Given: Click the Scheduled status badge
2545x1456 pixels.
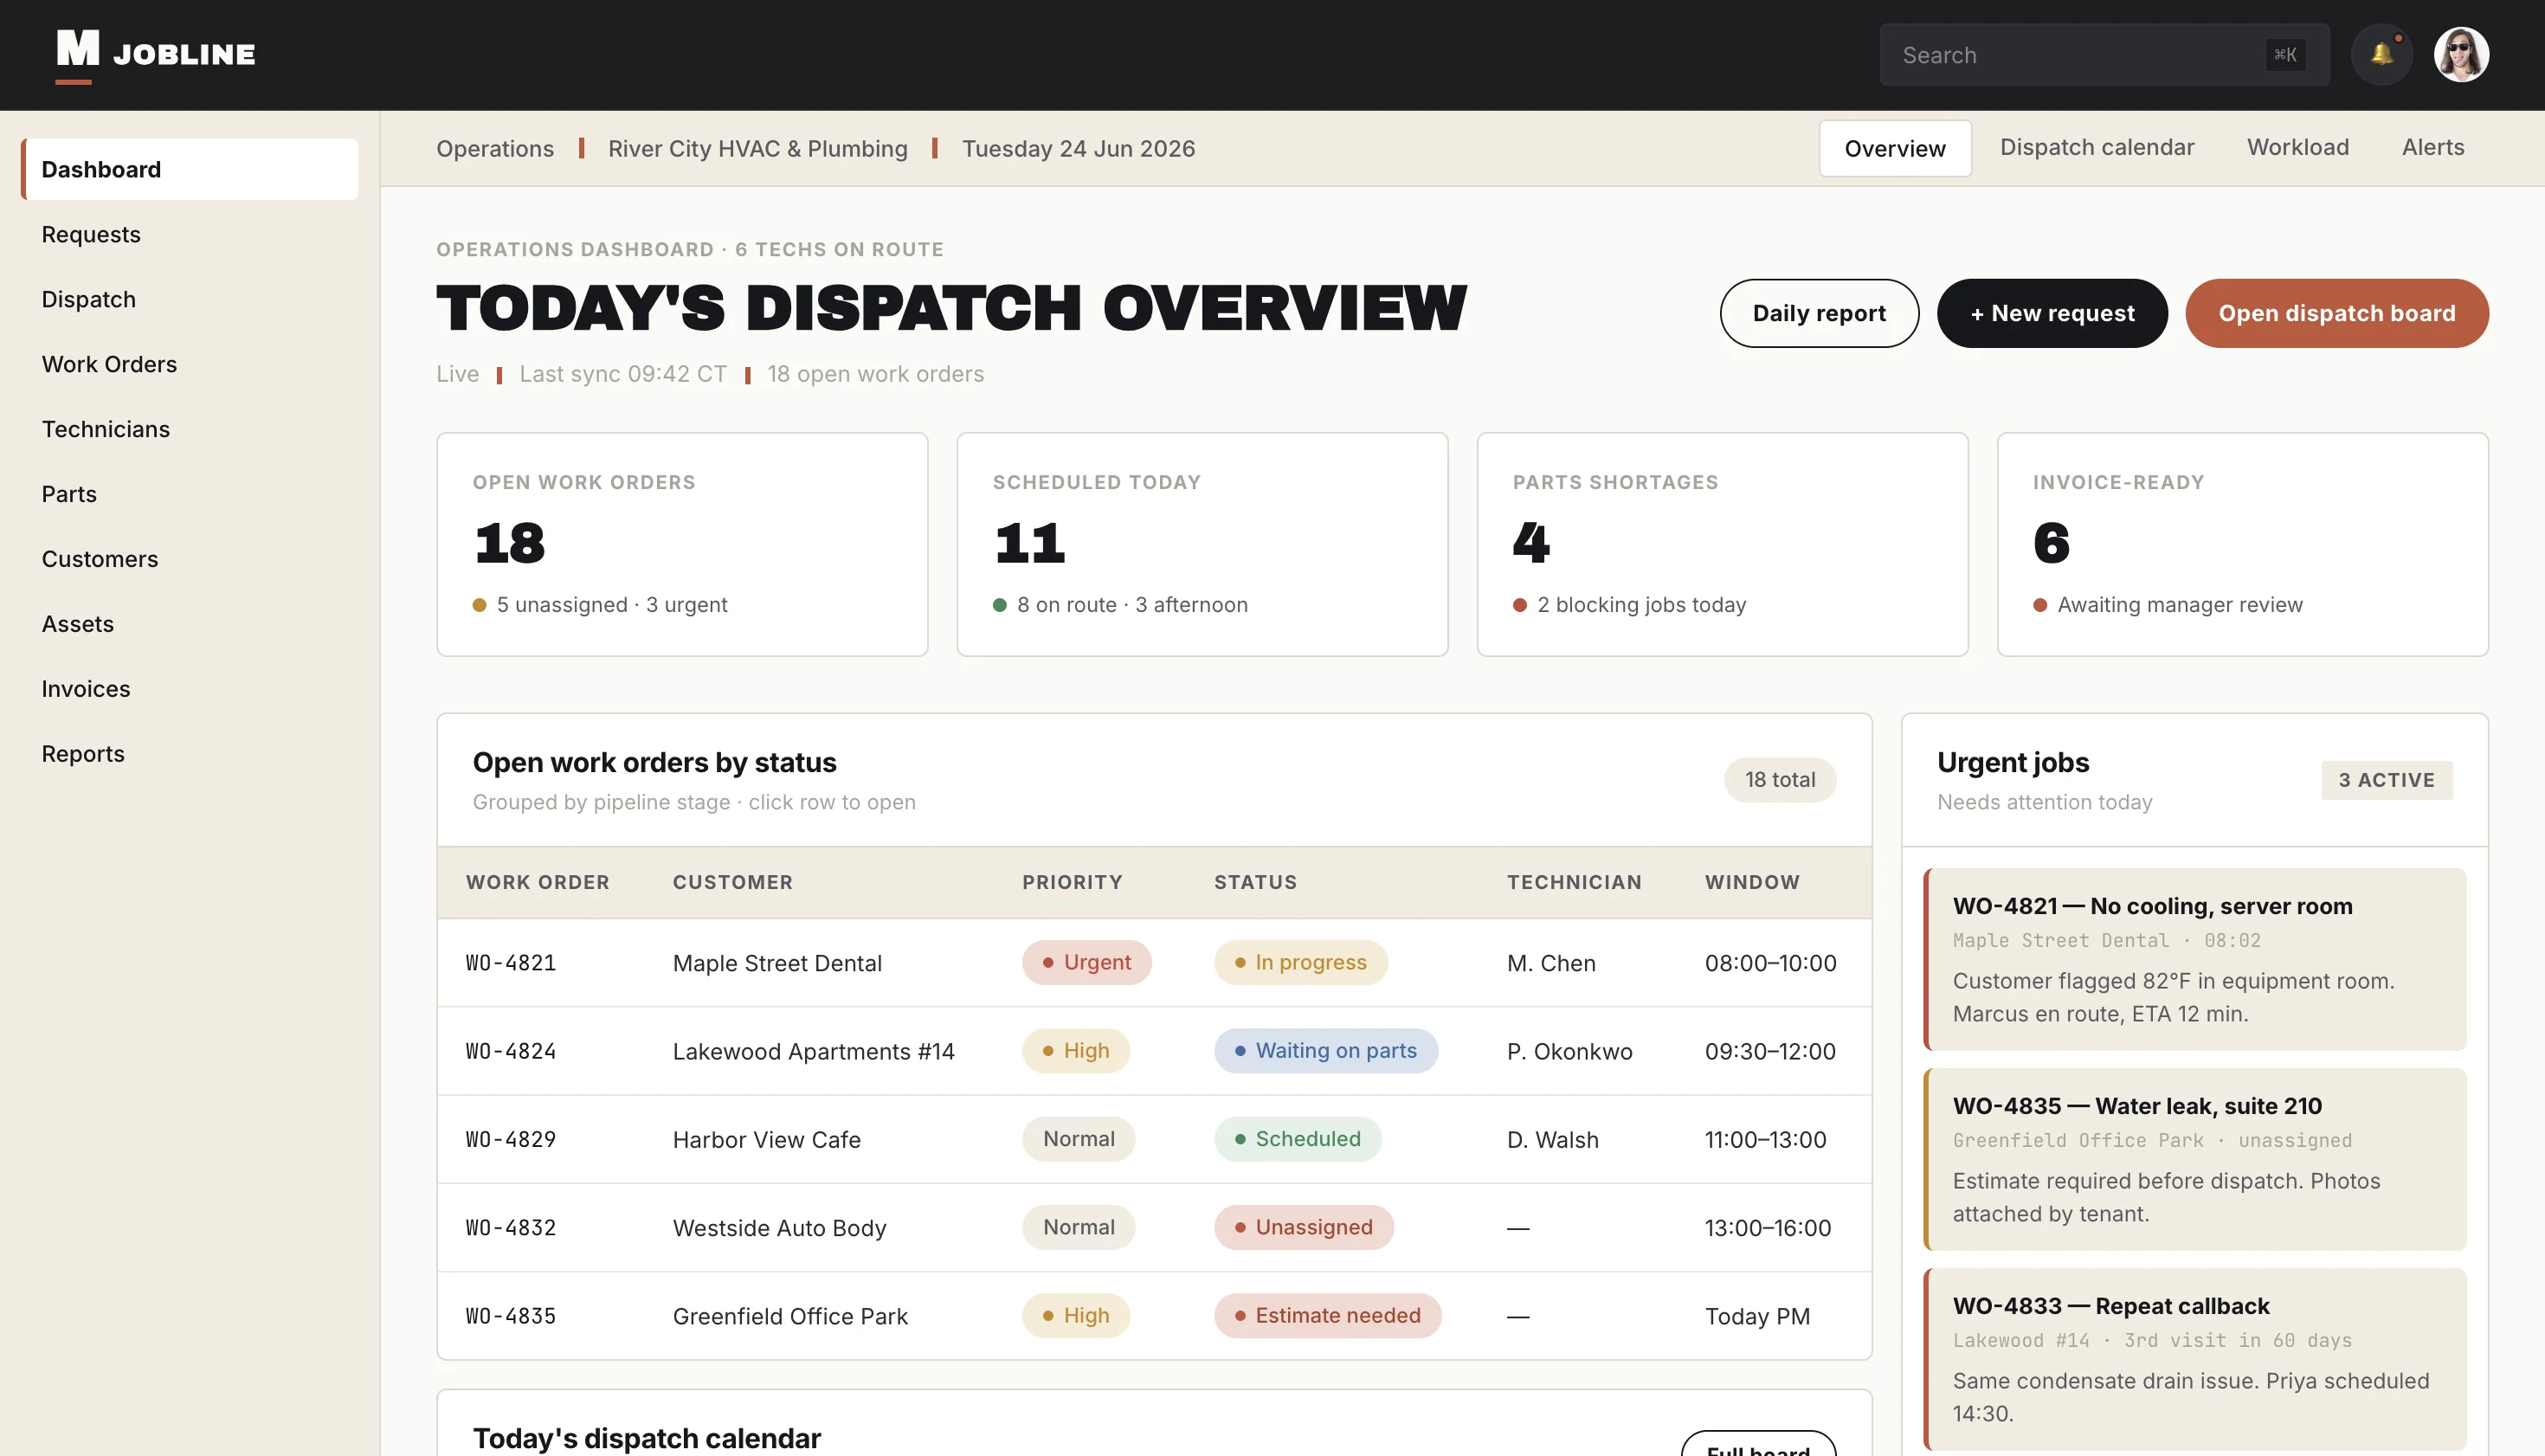Looking at the screenshot, I should click(1297, 1139).
